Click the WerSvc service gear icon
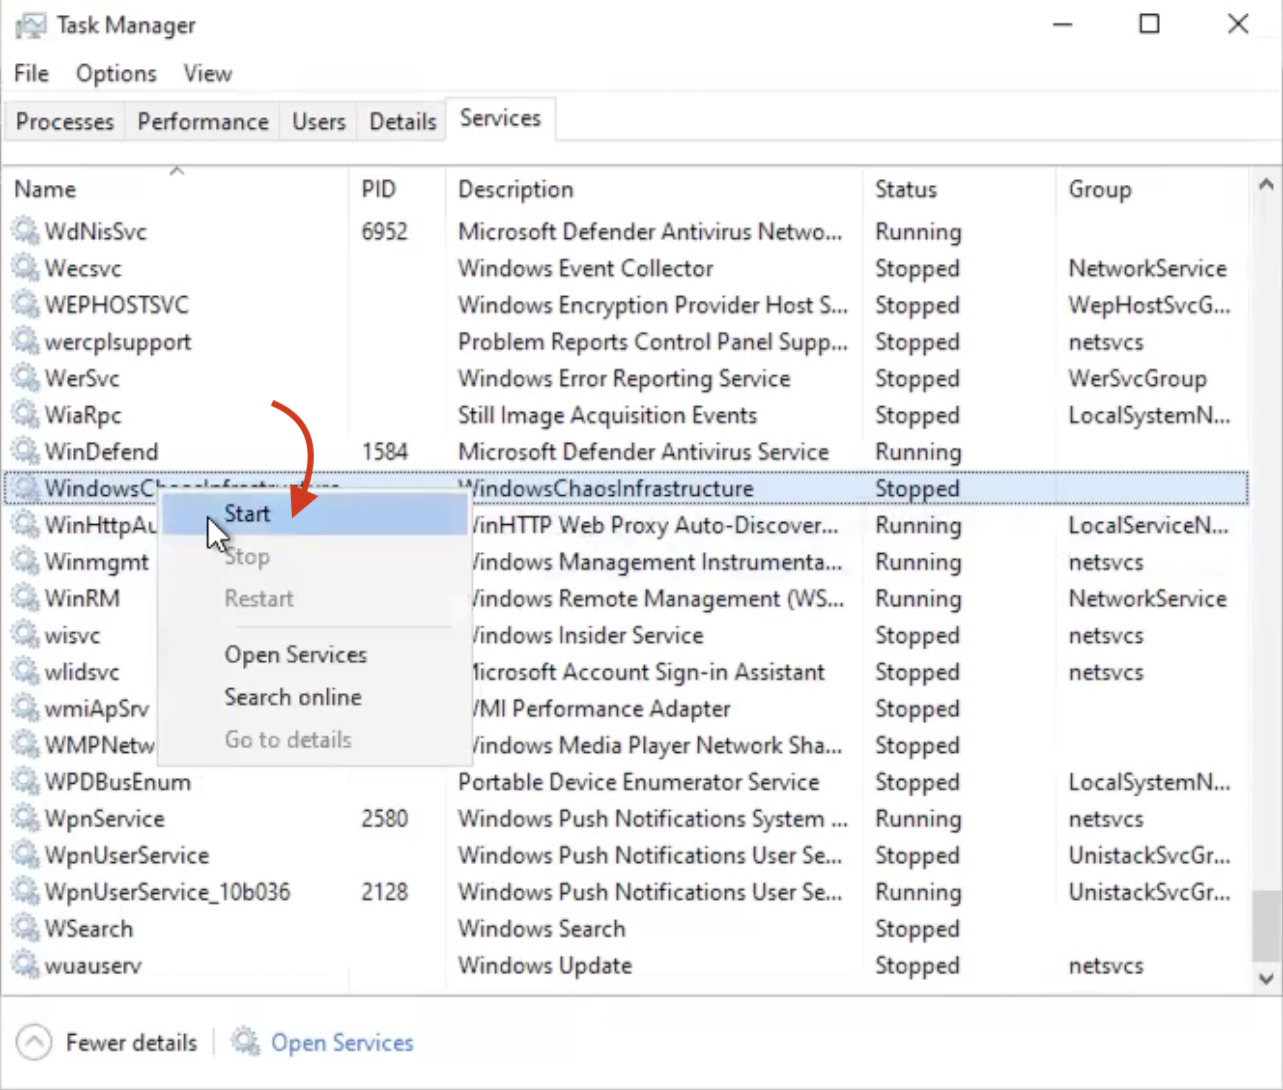Screen dimensions: 1283x1090 pos(25,378)
